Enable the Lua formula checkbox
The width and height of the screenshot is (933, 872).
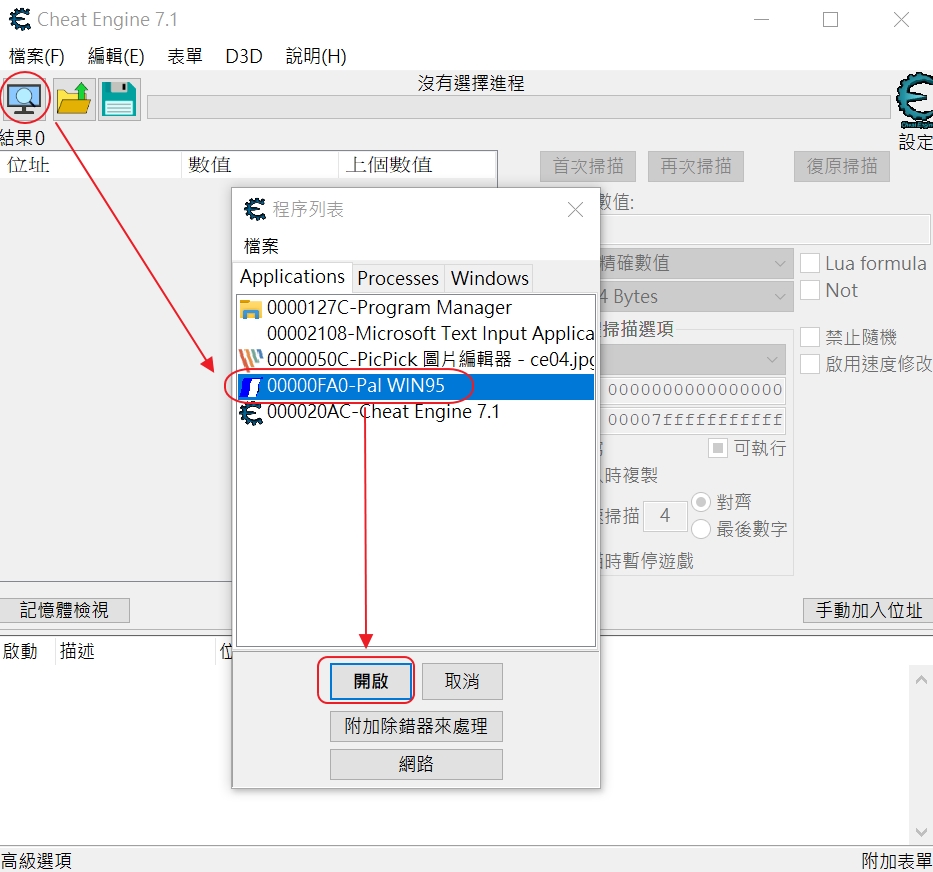click(810, 263)
